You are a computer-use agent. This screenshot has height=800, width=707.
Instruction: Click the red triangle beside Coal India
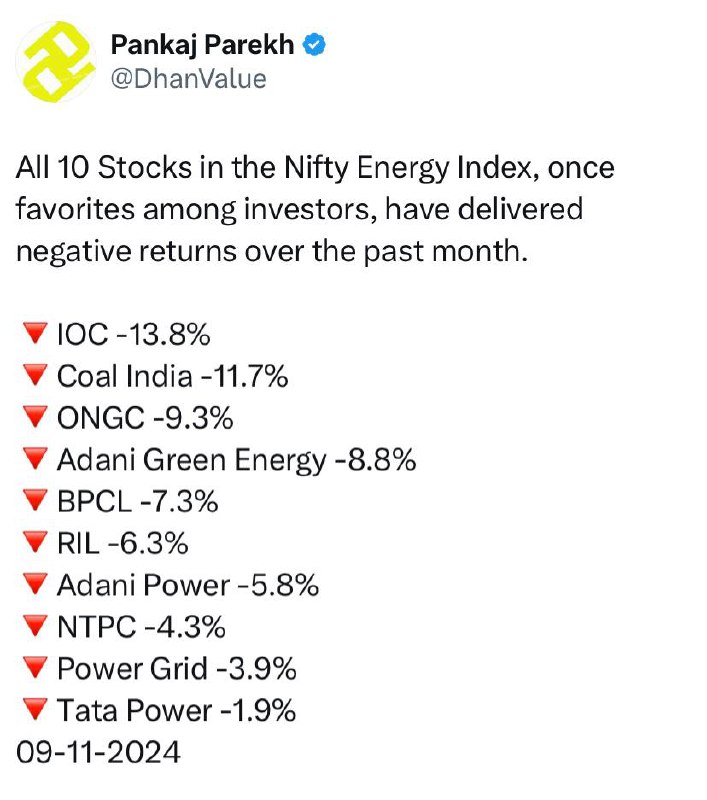click(x=35, y=376)
